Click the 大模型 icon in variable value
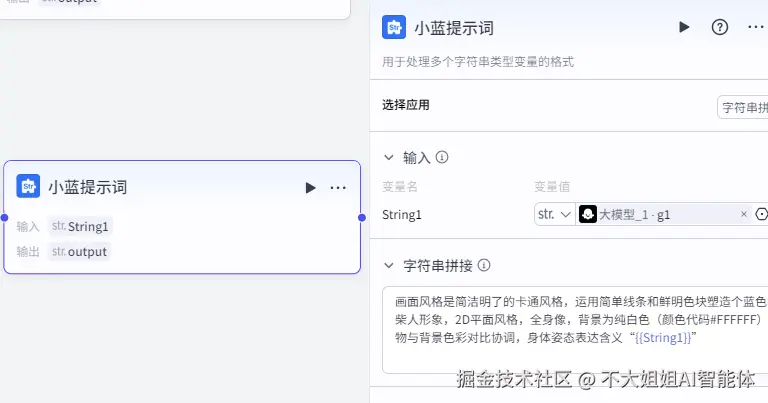Image resolution: width=768 pixels, height=403 pixels. (x=587, y=214)
